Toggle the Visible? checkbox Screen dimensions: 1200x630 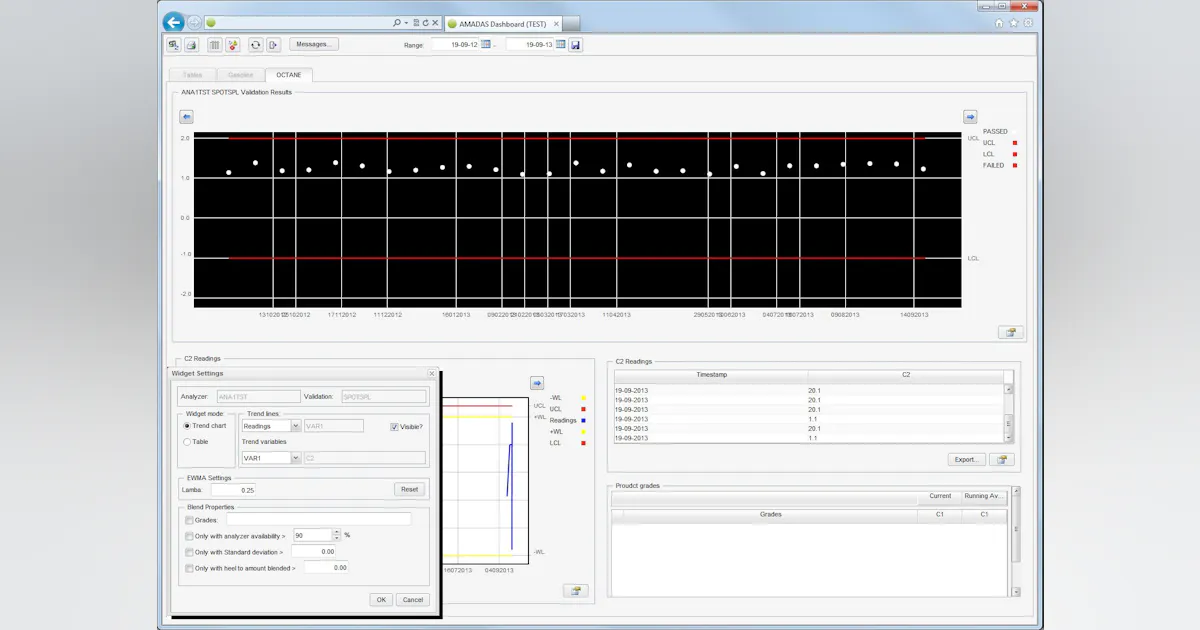(x=394, y=426)
